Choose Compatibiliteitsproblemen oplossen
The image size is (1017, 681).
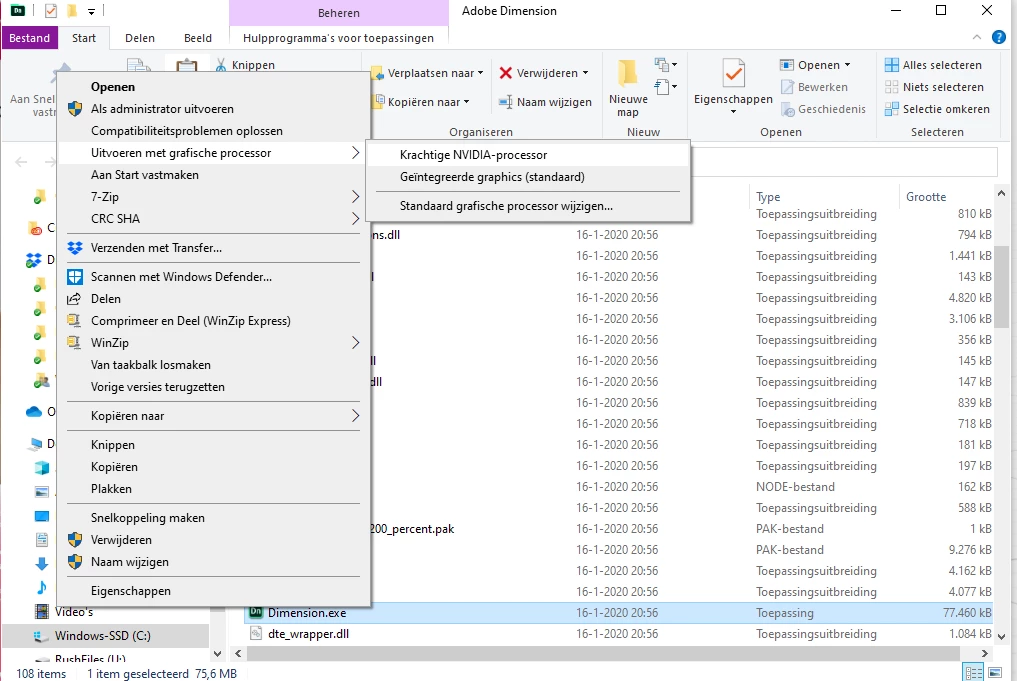coord(214,131)
